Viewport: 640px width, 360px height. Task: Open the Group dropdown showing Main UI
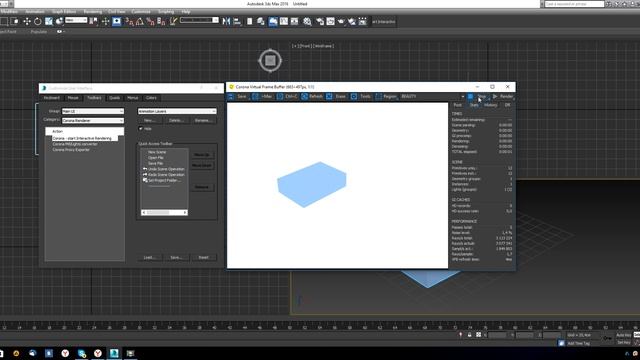93,111
